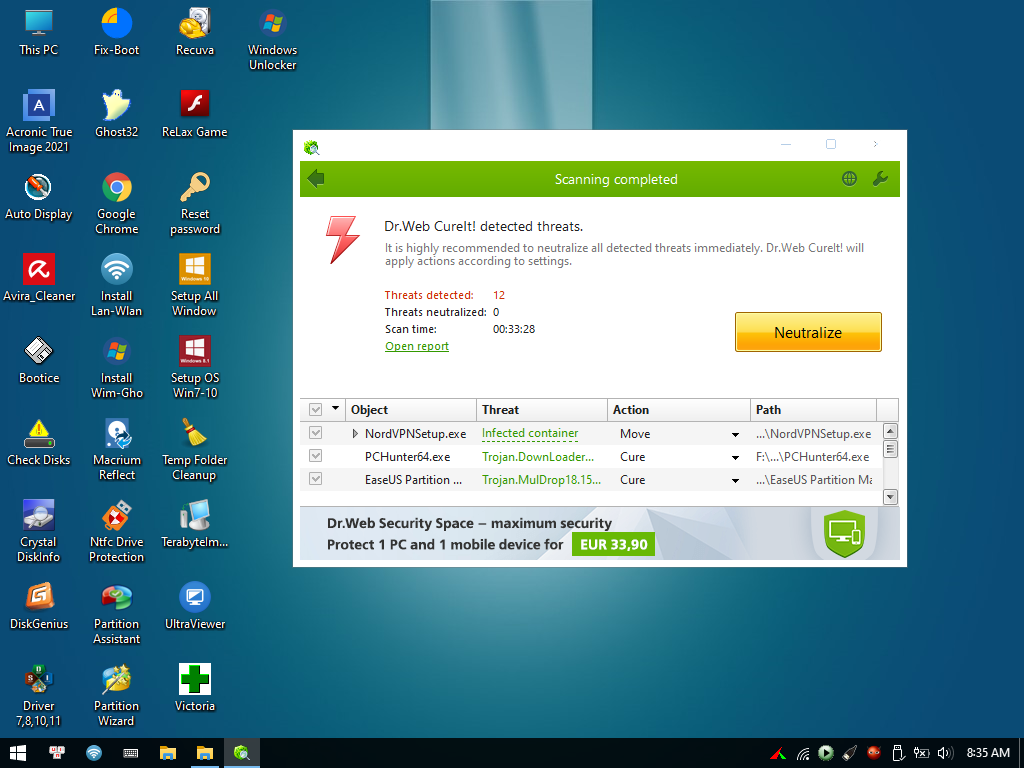1024x768 pixels.
Task: Open Action dropdown for EaseUS Partition row
Action: 735,481
